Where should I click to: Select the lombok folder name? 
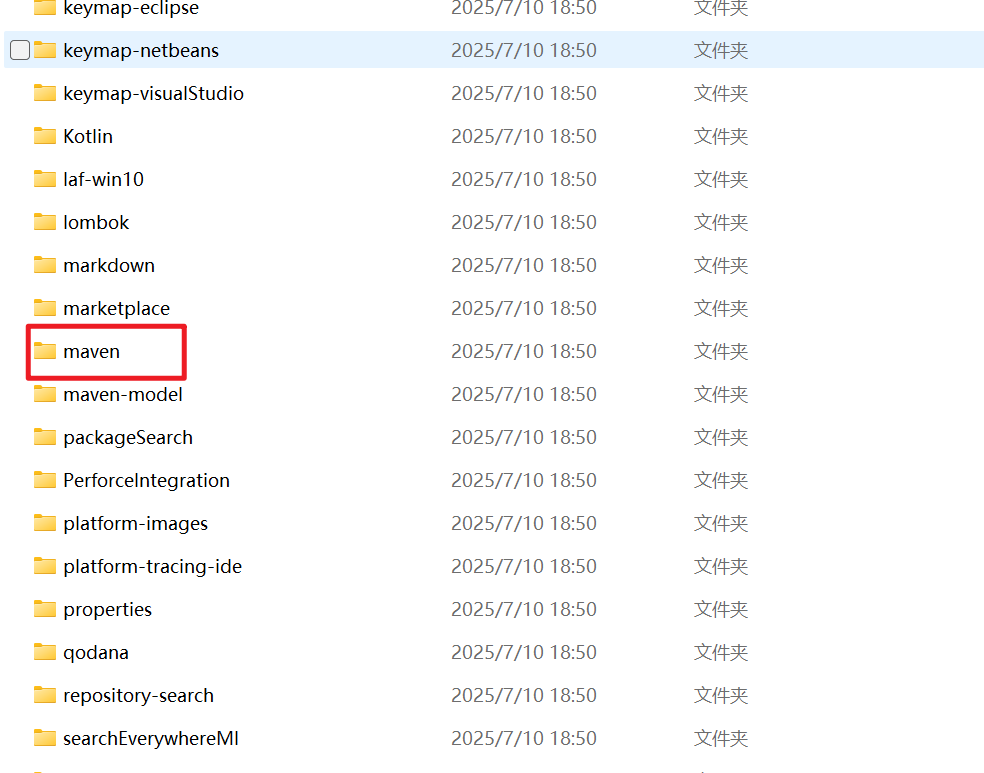(96, 222)
